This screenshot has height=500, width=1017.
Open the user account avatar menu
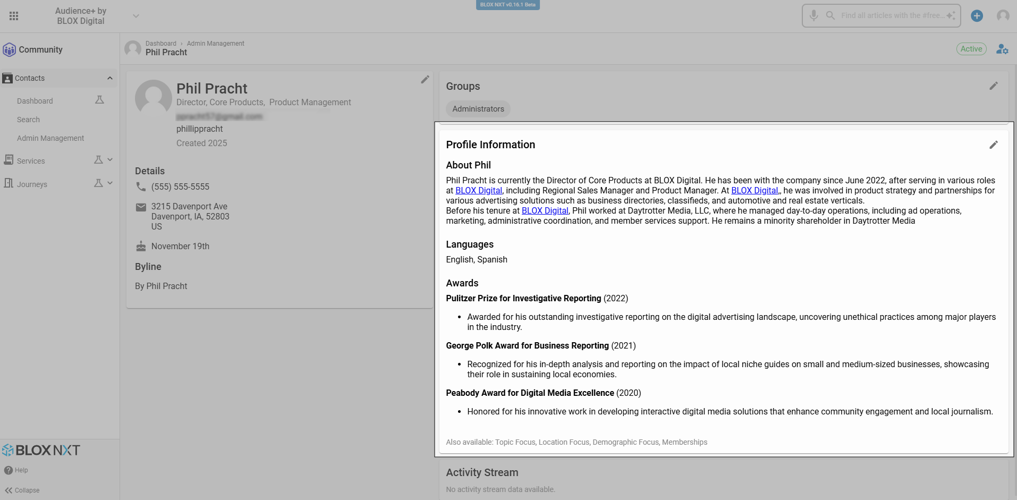click(x=1003, y=16)
